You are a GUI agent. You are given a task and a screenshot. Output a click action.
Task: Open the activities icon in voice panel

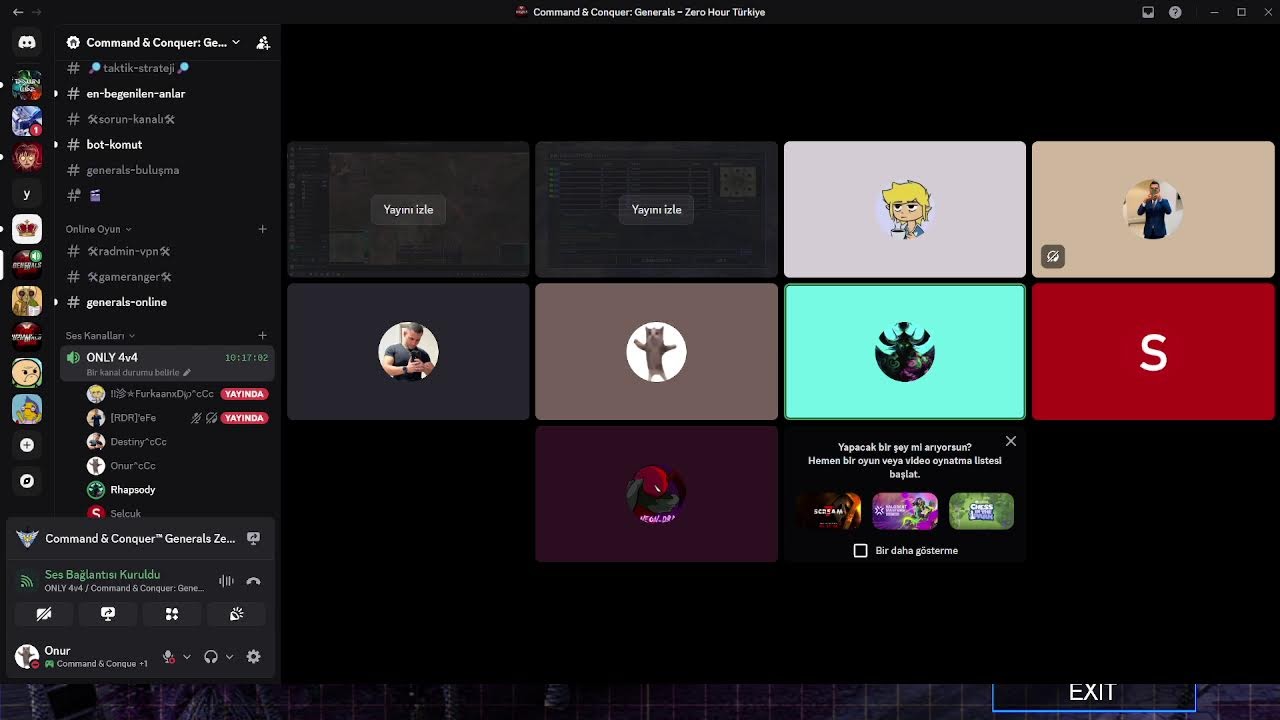[172, 614]
